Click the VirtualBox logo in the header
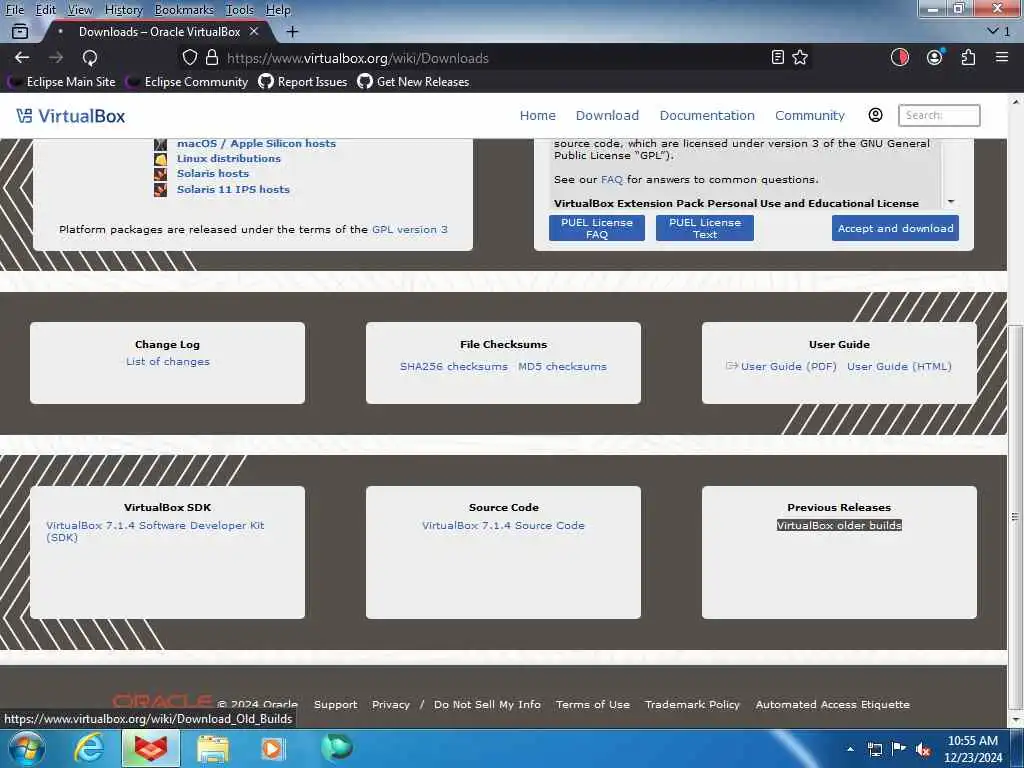The width and height of the screenshot is (1024, 768). [71, 116]
